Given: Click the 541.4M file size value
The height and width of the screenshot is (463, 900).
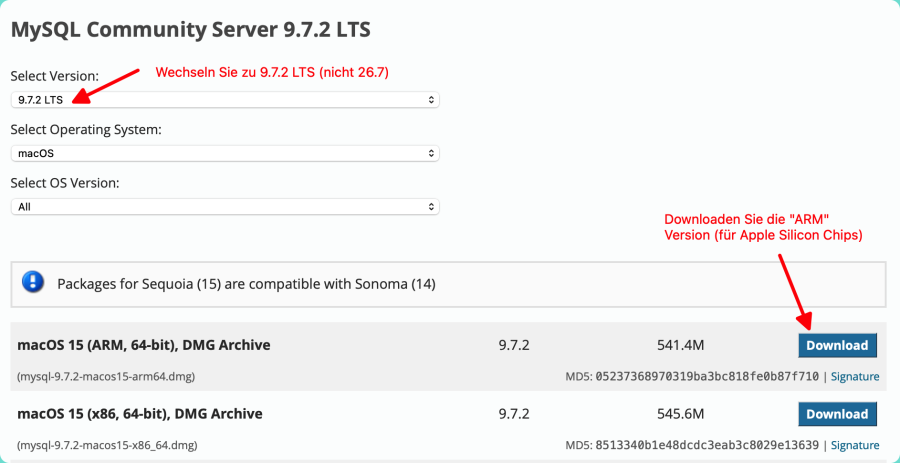Looking at the screenshot, I should [x=680, y=346].
